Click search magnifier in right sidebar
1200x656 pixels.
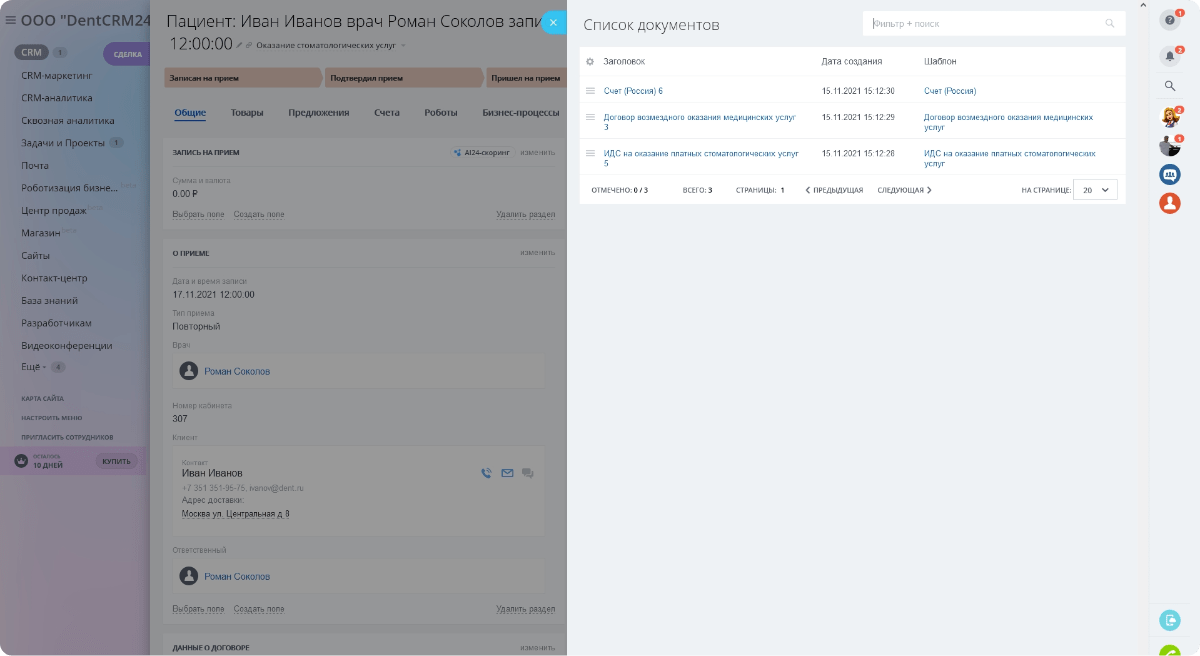[x=1169, y=86]
